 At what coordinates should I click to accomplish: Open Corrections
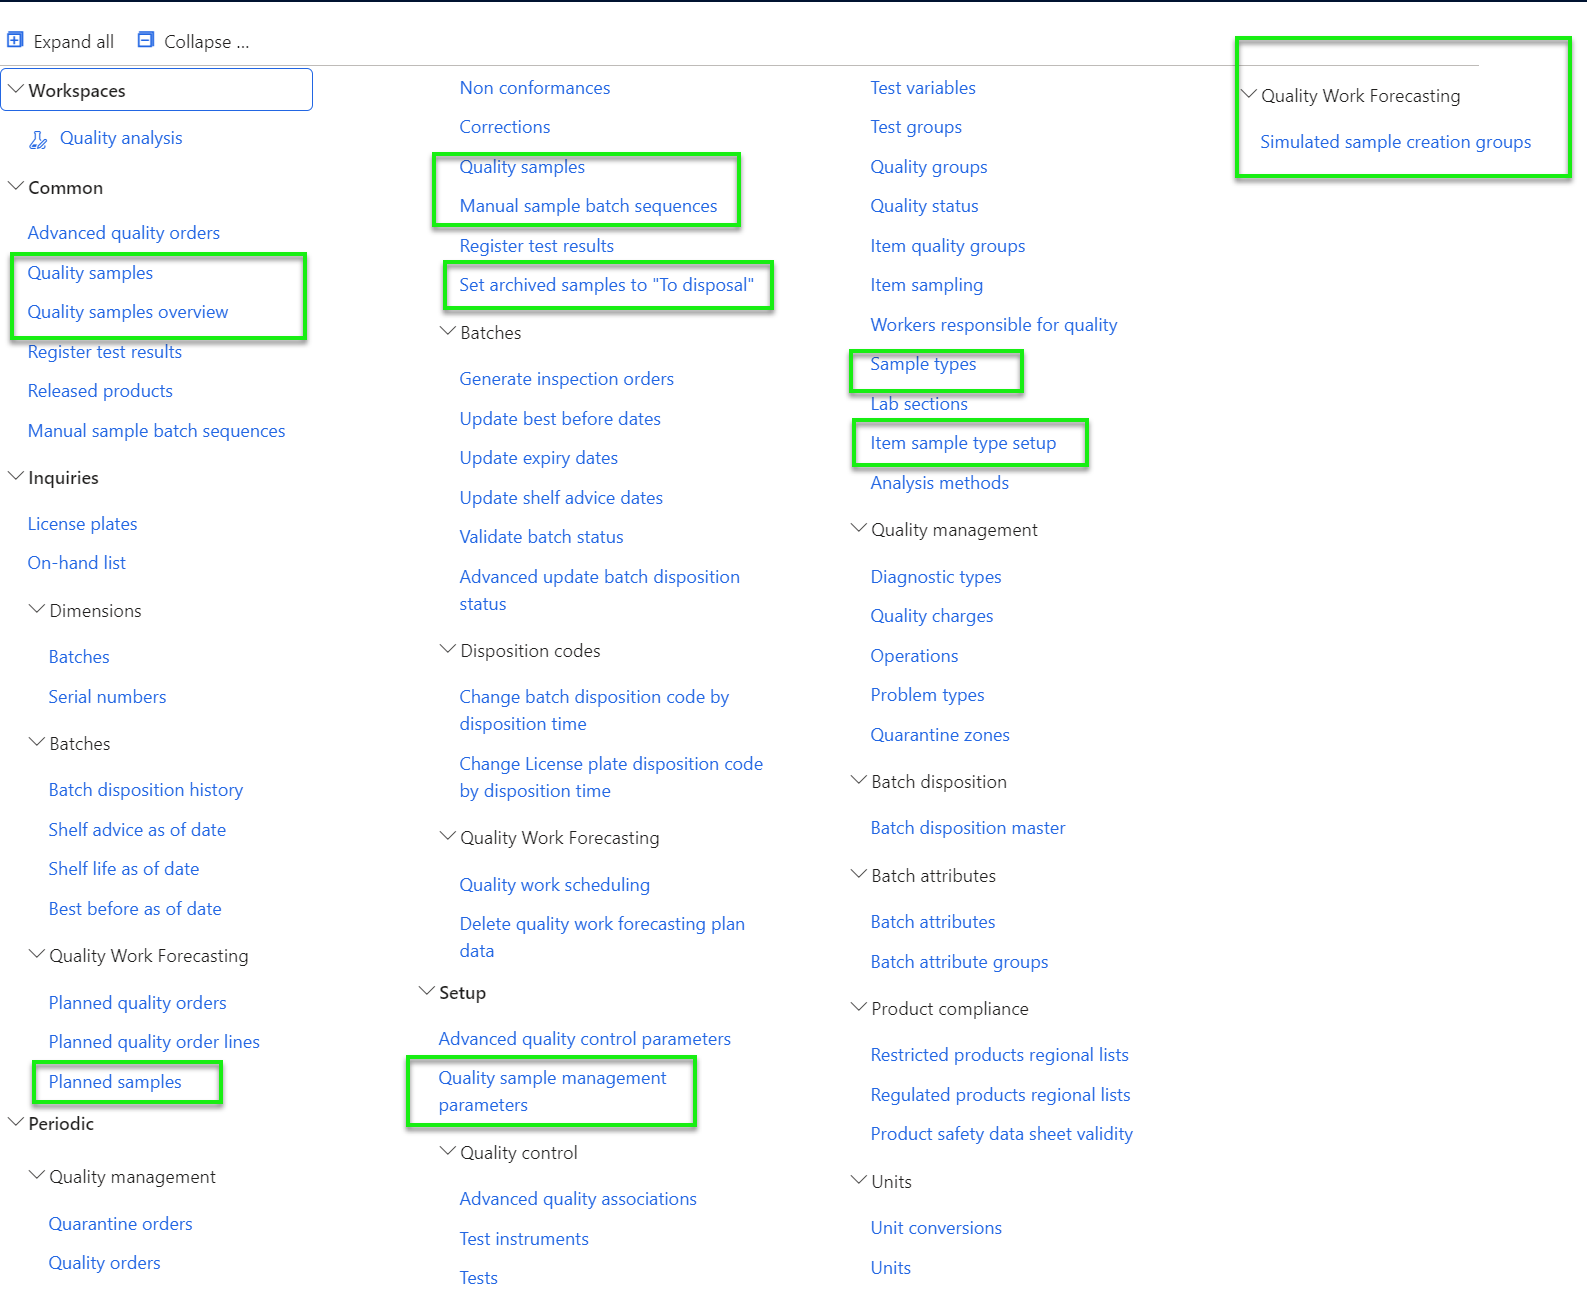[505, 127]
